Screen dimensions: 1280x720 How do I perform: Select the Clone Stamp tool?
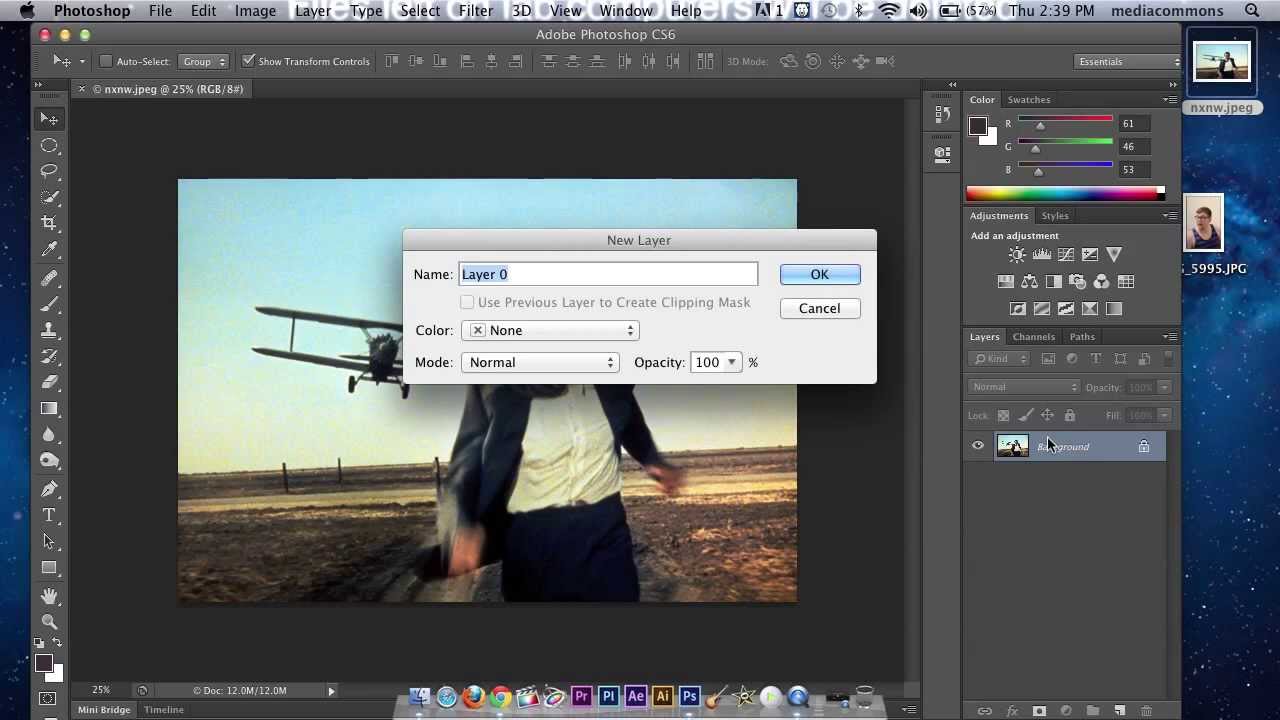(49, 330)
